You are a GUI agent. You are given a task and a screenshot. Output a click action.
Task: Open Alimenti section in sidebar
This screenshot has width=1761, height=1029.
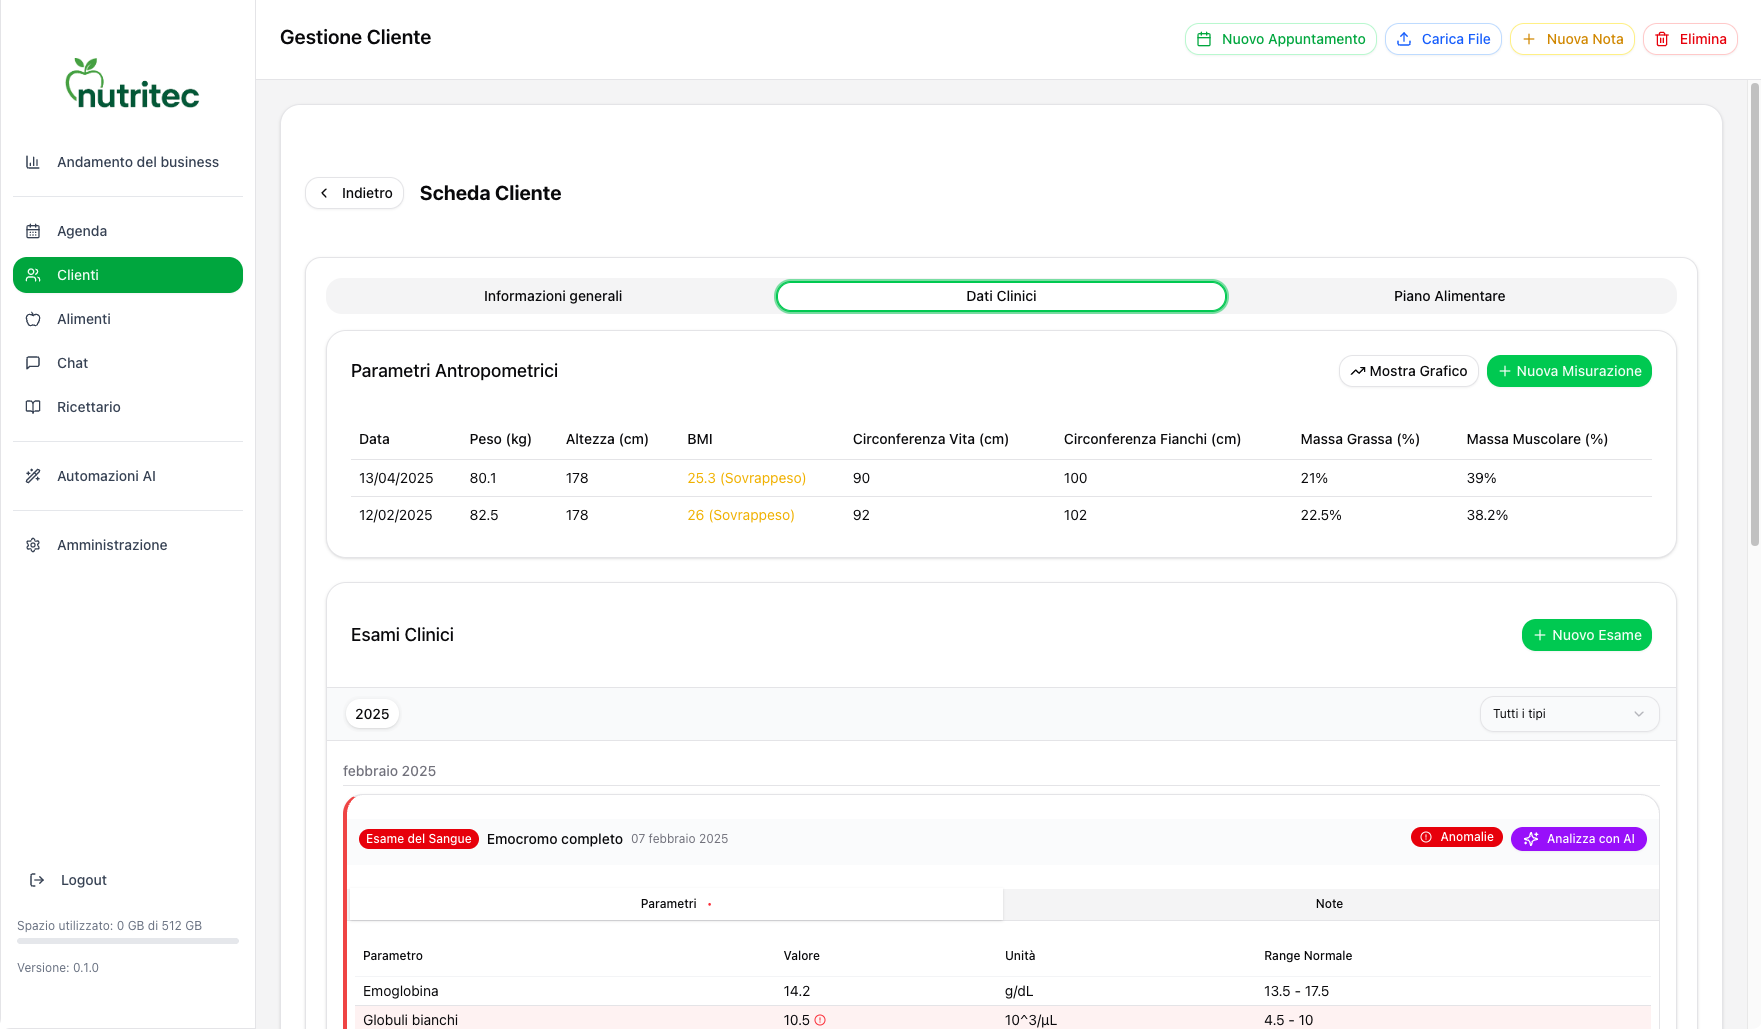pyautogui.click(x=128, y=319)
